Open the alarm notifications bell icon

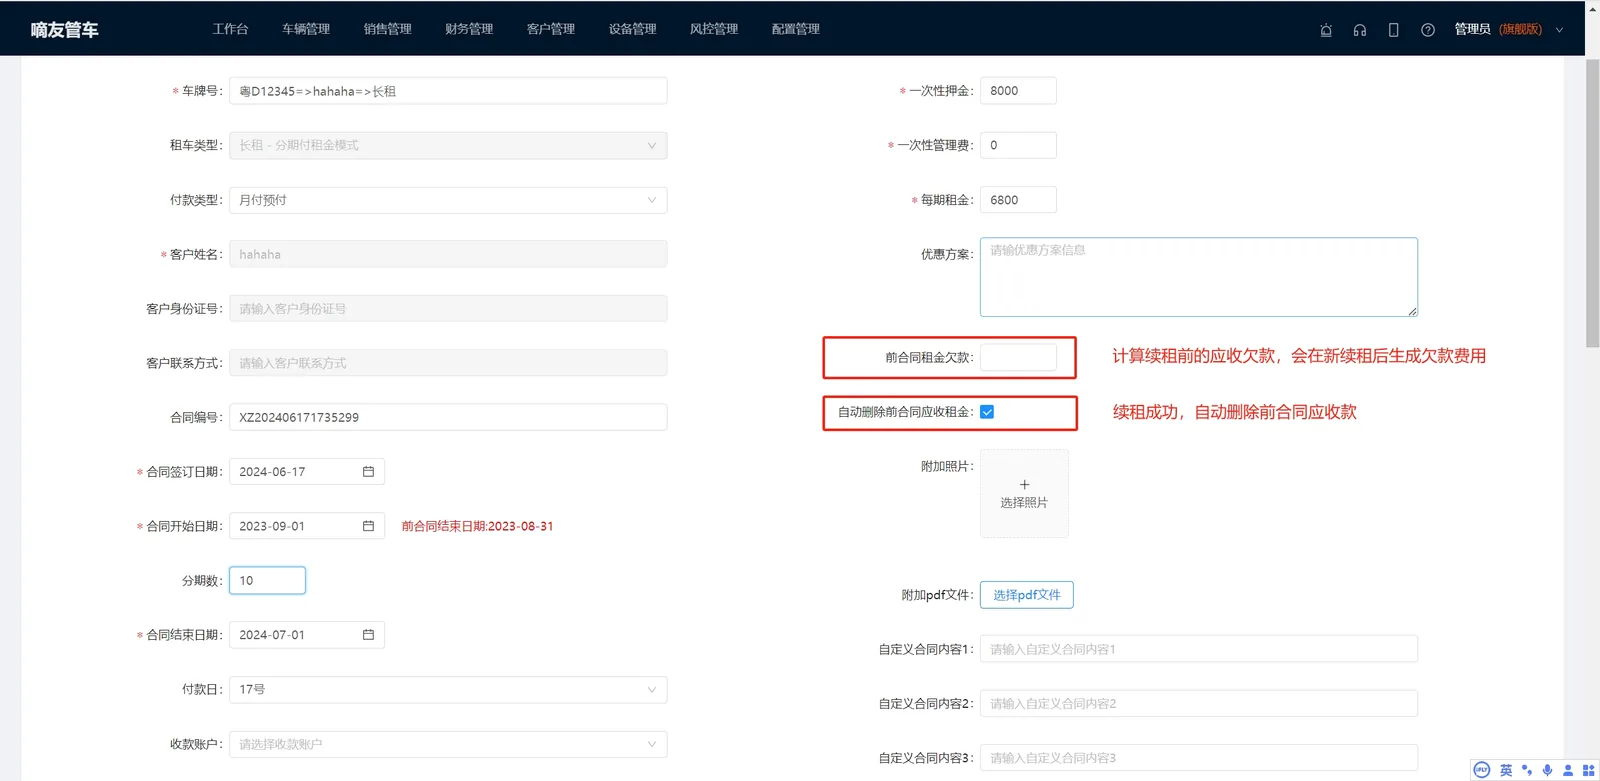point(1326,30)
